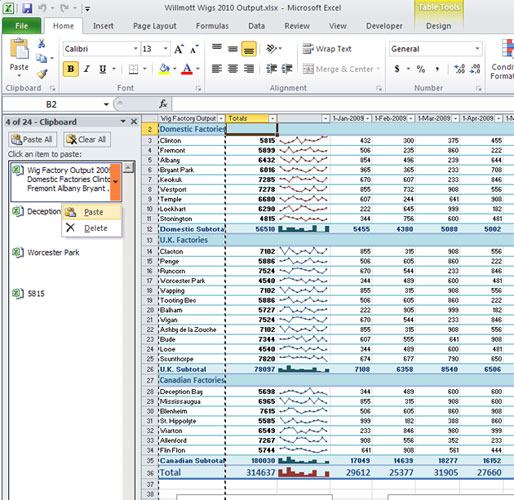
Task: Open the File tab
Action: coord(22,26)
